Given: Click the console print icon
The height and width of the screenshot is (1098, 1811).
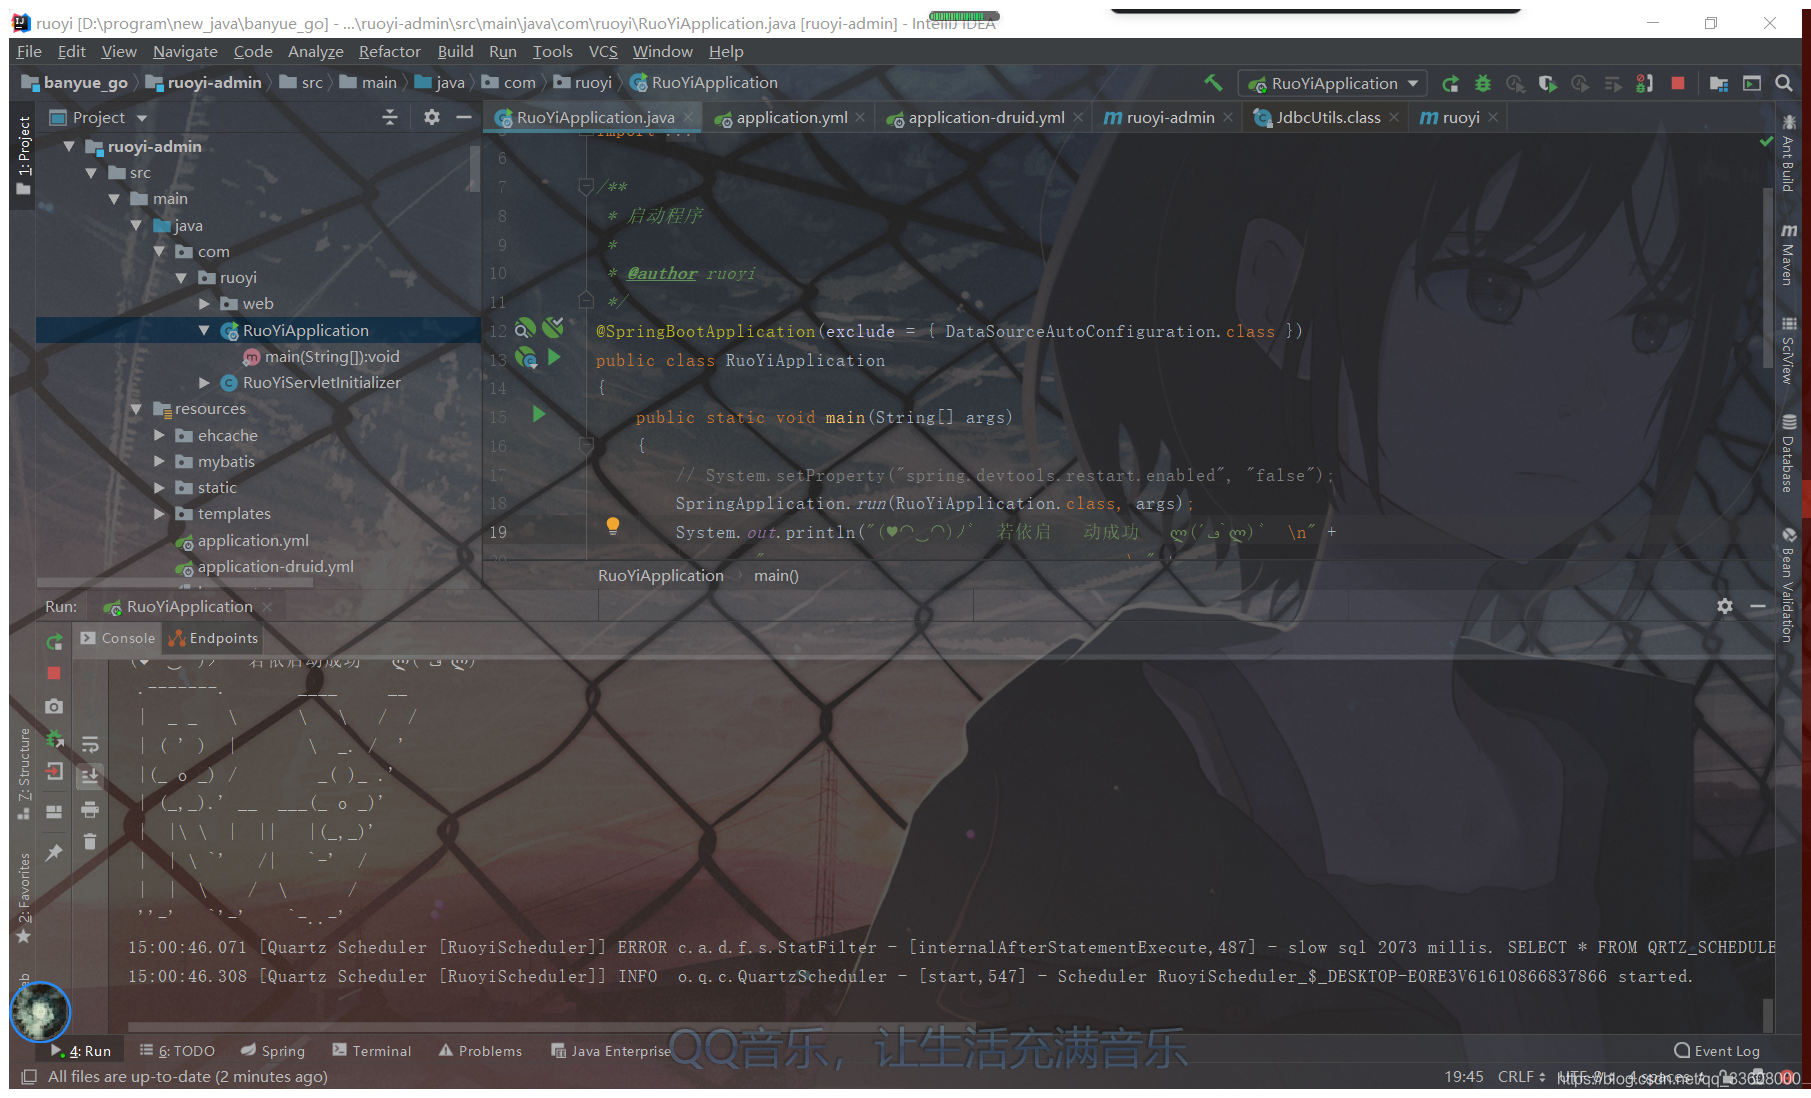Looking at the screenshot, I should (90, 809).
